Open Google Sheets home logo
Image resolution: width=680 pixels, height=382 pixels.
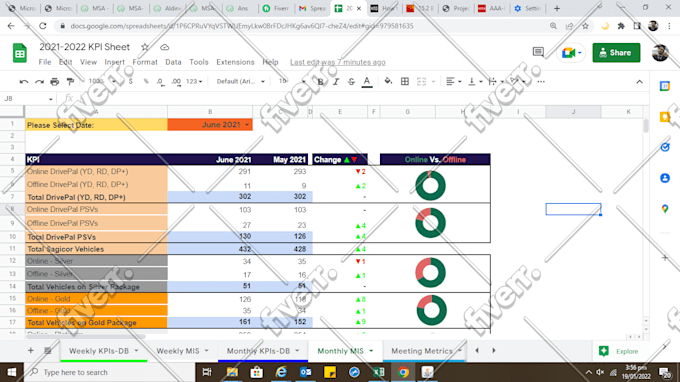20,53
